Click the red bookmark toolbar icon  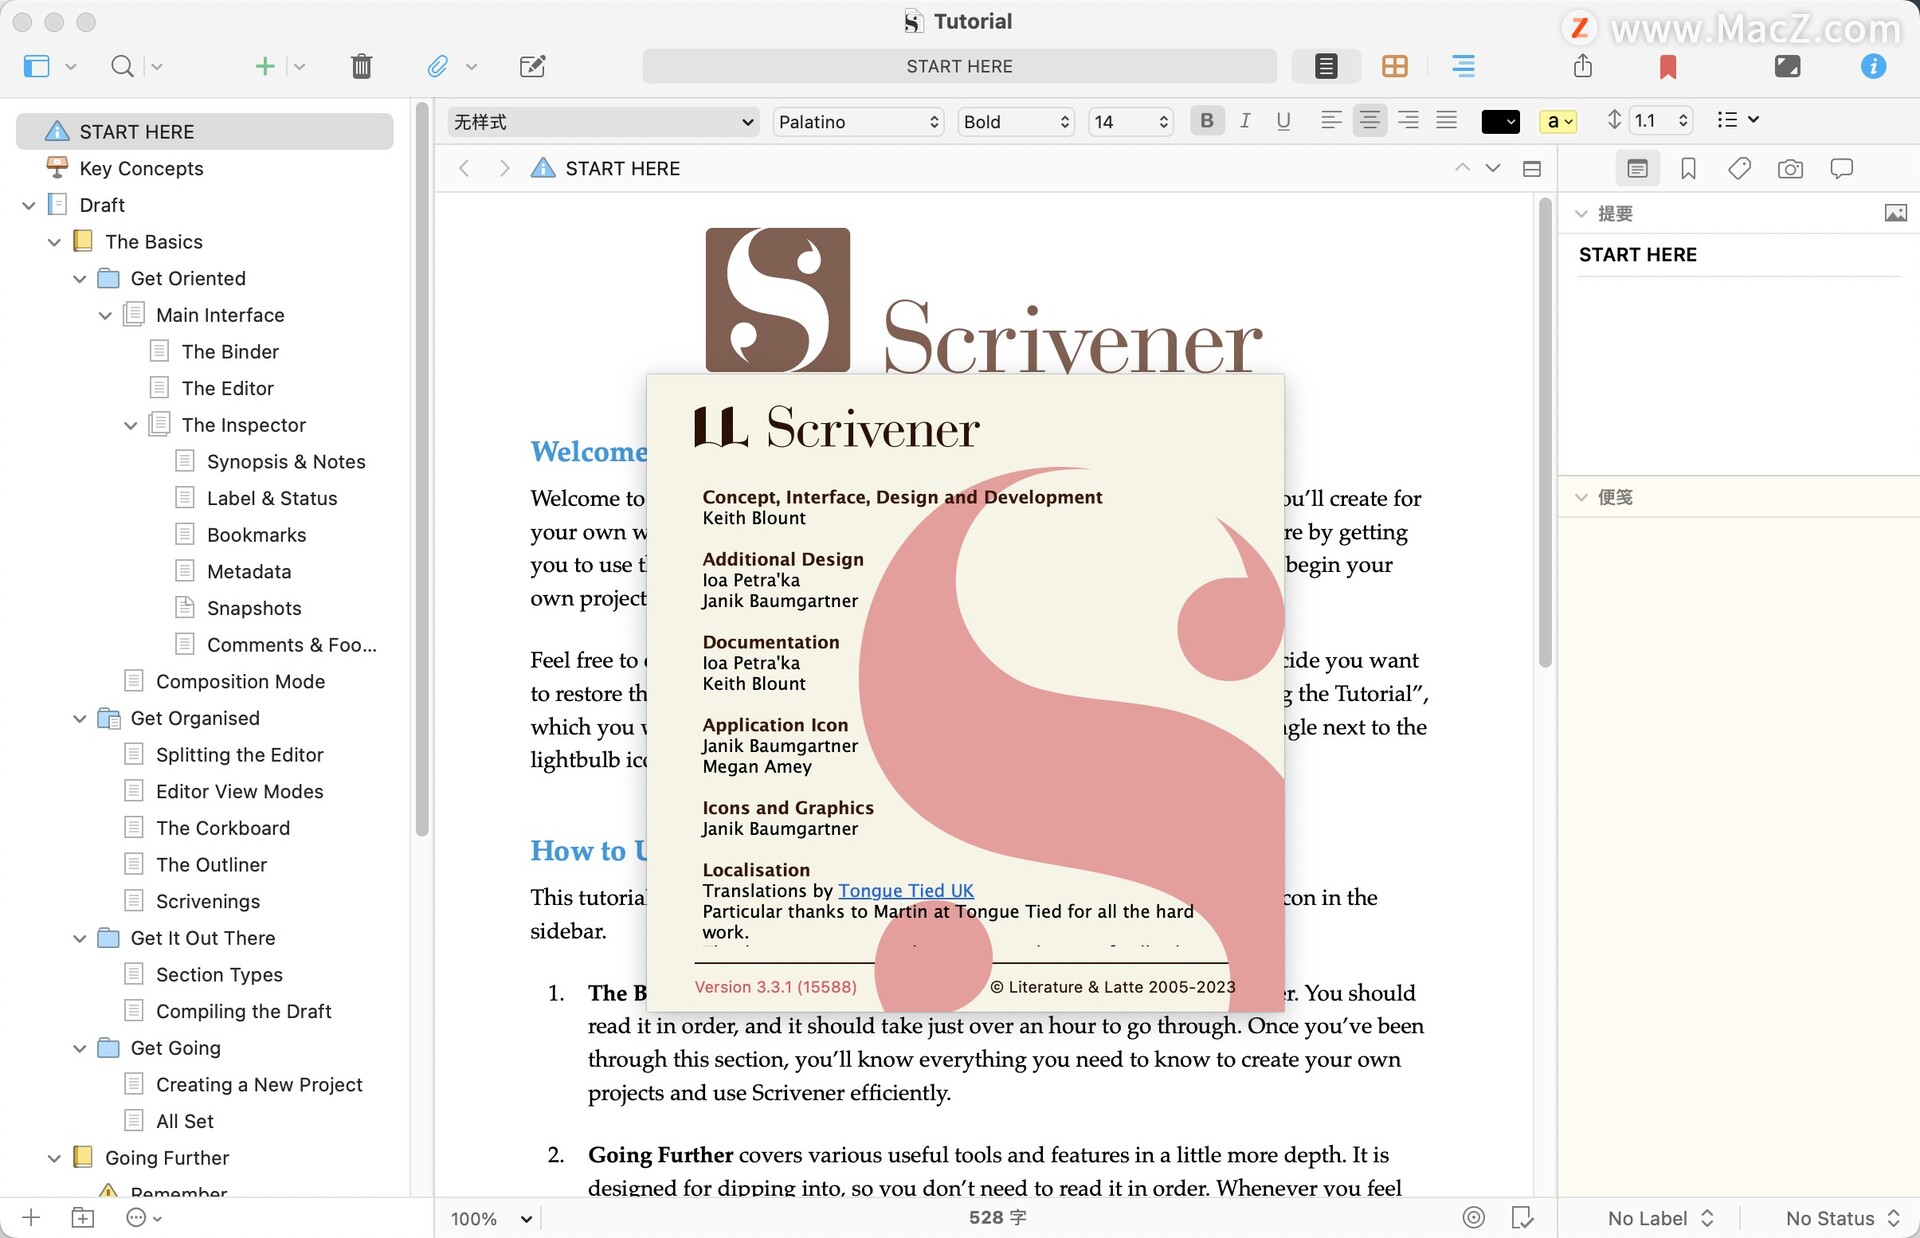click(1667, 67)
